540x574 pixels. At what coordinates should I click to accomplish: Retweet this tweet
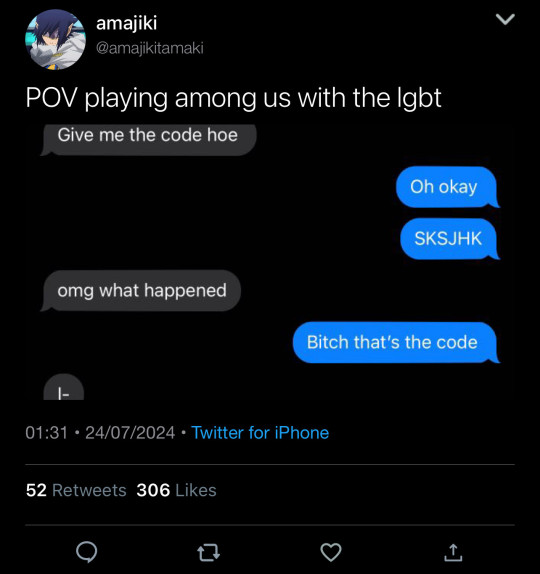pyautogui.click(x=209, y=552)
